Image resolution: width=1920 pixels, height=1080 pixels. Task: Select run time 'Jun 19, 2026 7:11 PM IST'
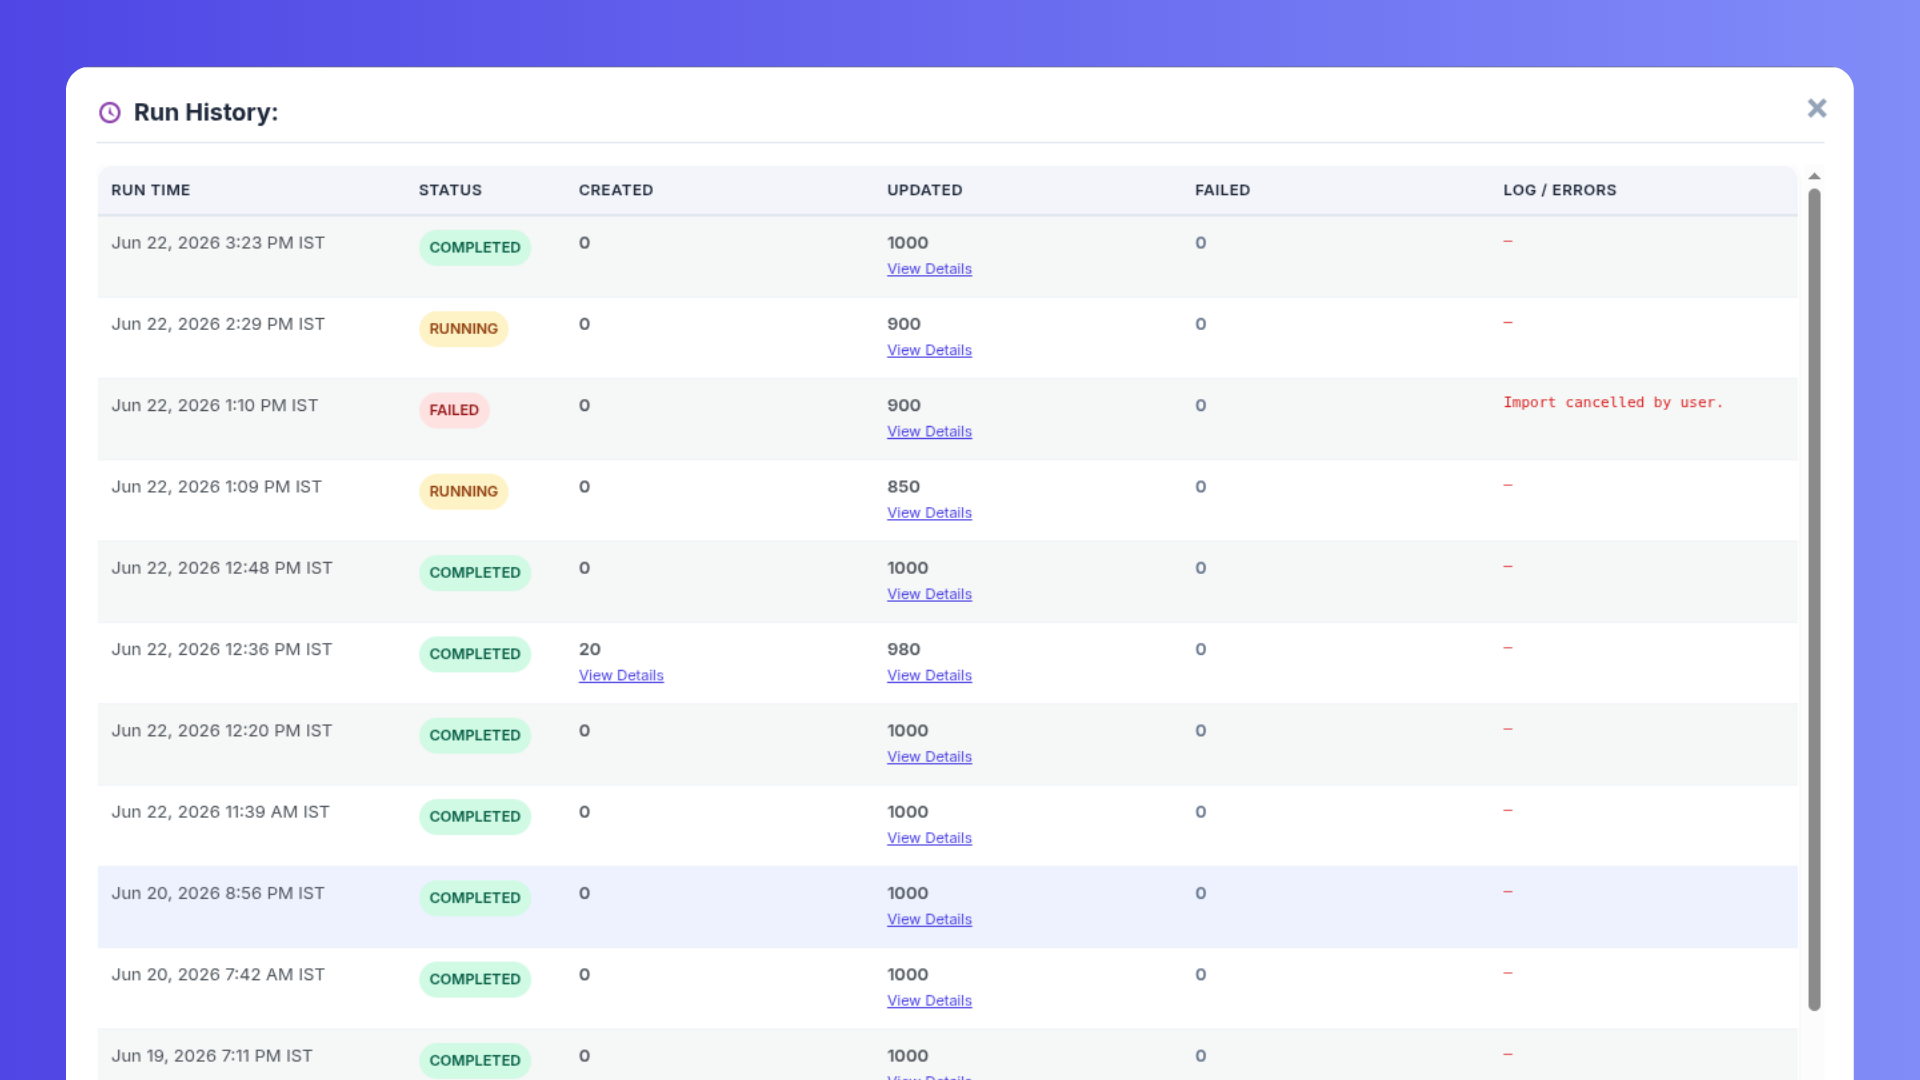[212, 1056]
